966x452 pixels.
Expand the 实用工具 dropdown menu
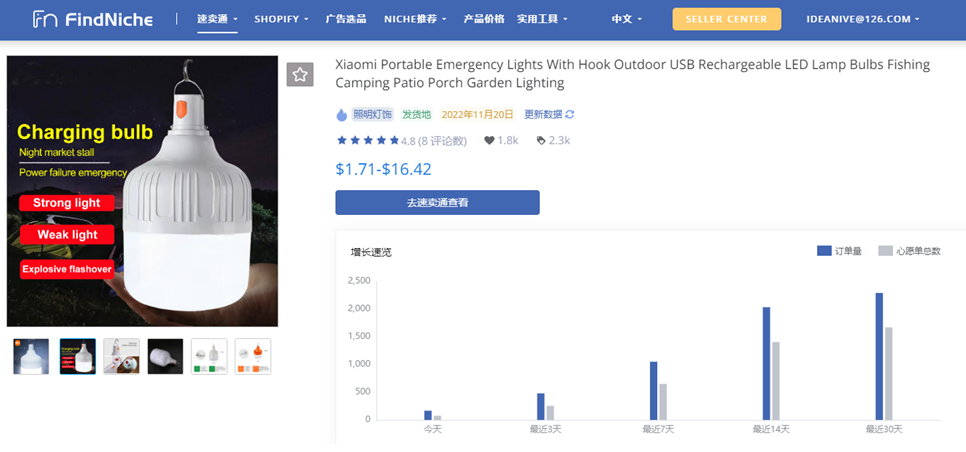[x=542, y=19]
